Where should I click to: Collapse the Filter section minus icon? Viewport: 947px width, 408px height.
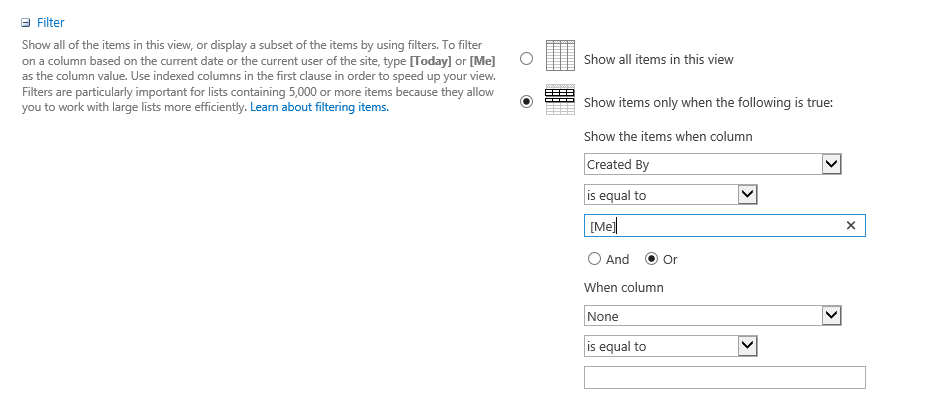pos(25,23)
